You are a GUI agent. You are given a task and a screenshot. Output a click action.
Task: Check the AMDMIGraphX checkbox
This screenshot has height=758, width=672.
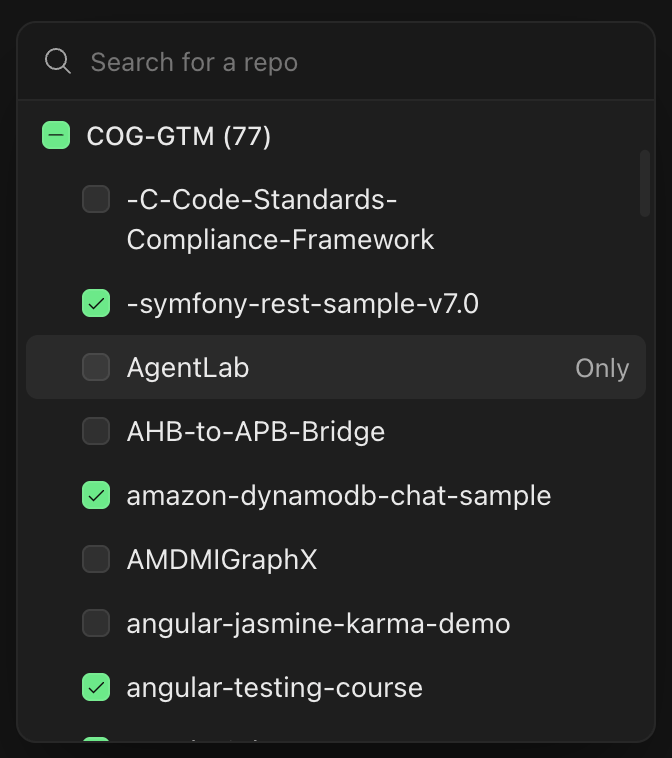(96, 559)
